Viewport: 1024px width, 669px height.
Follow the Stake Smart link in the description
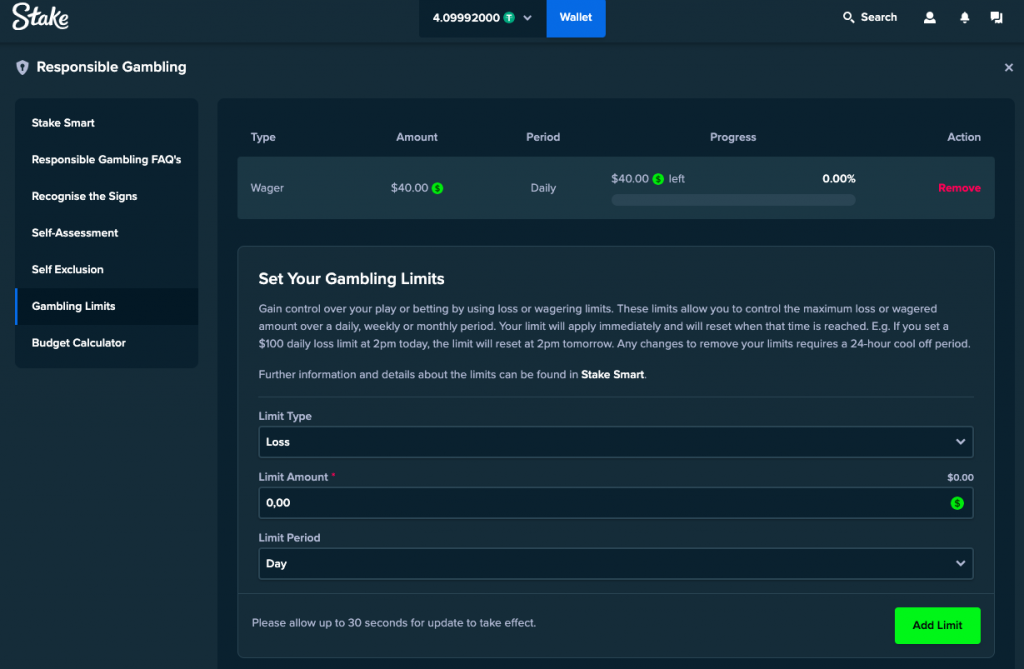click(x=612, y=374)
